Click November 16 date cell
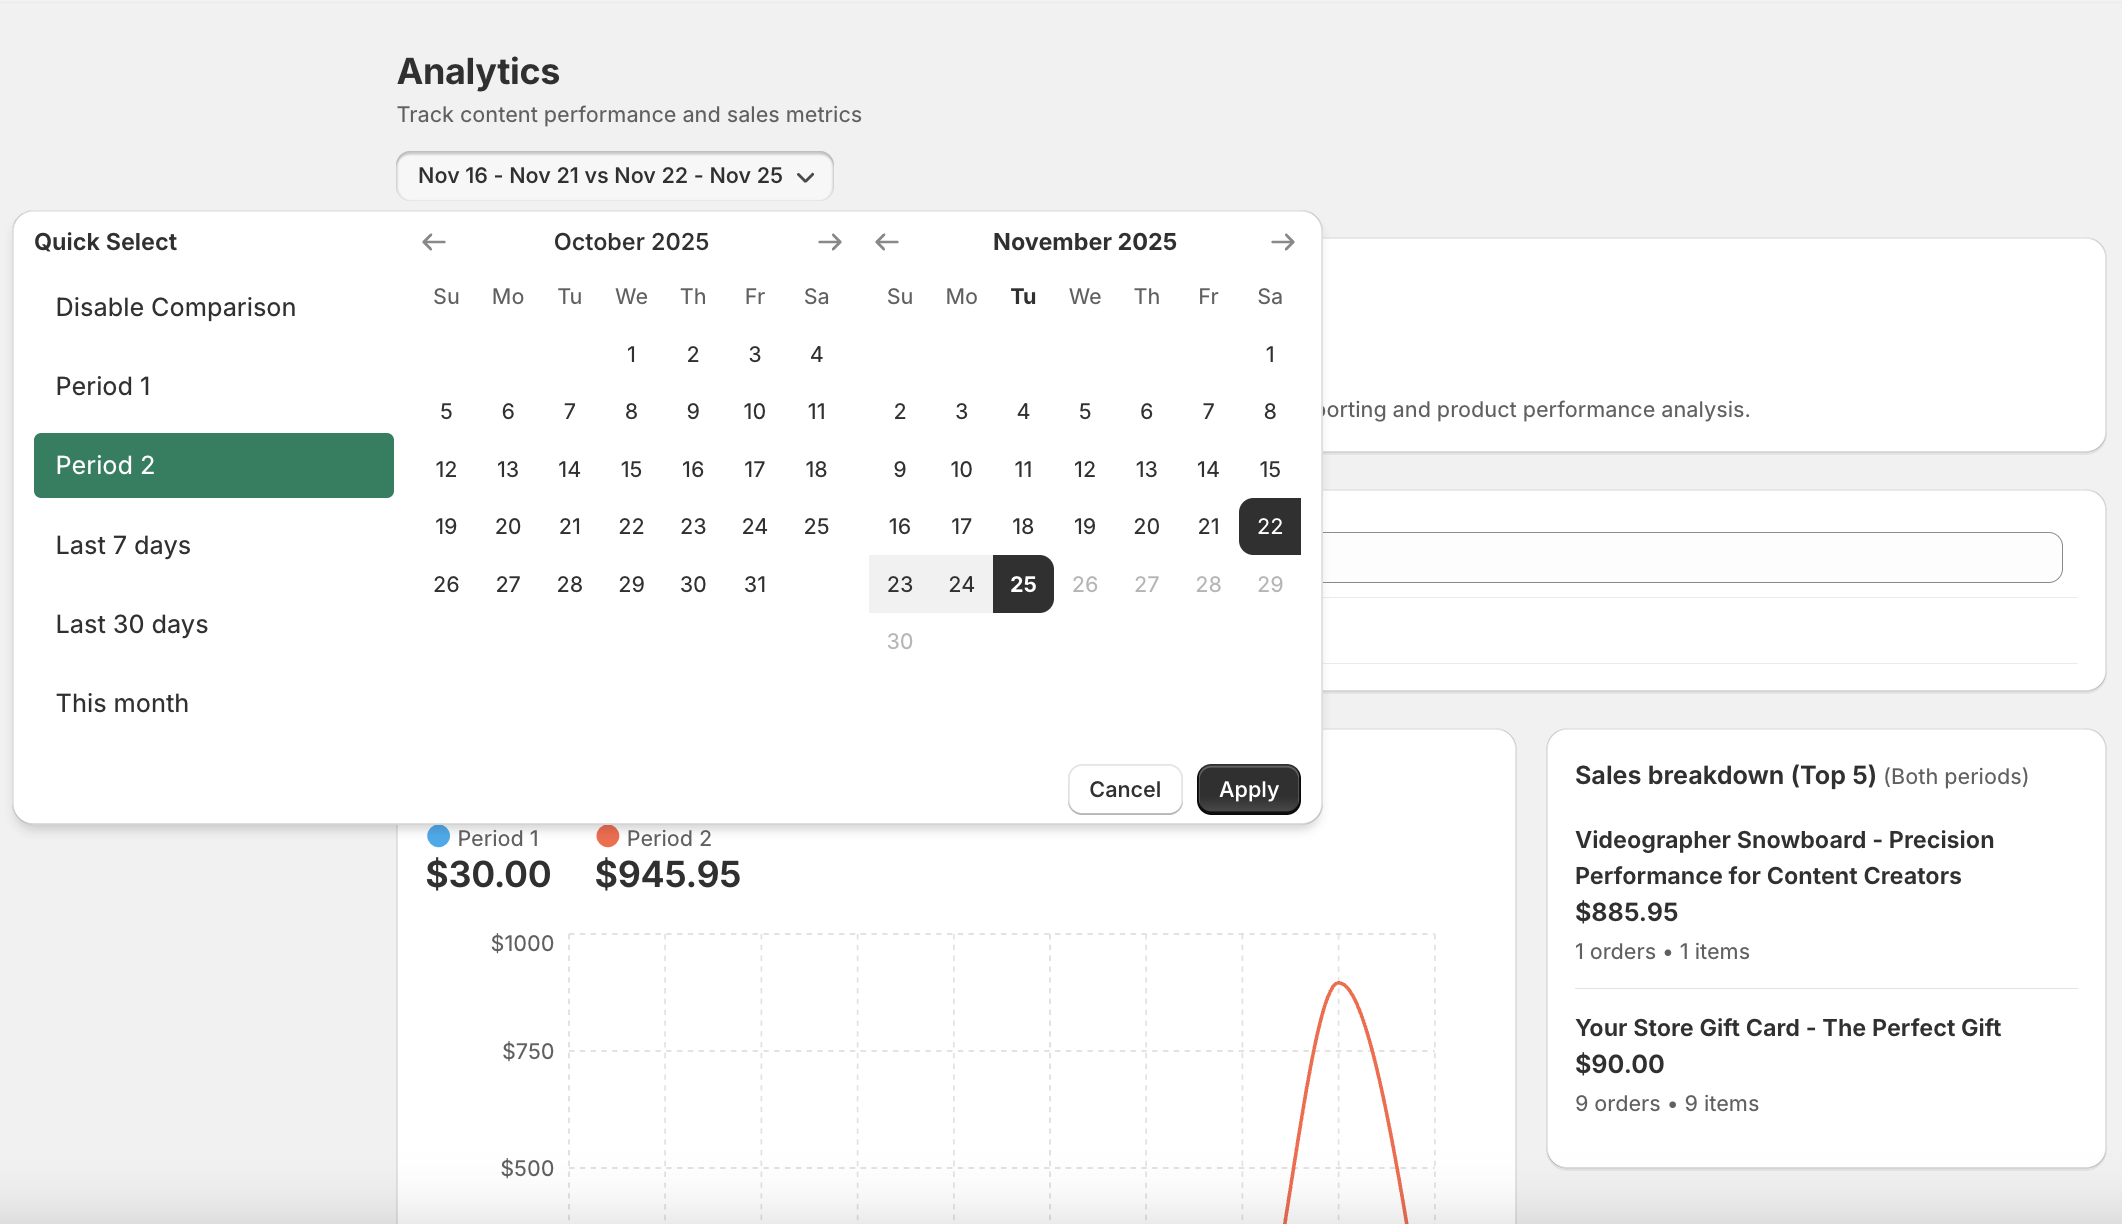This screenshot has height=1224, width=2122. pos(899,526)
